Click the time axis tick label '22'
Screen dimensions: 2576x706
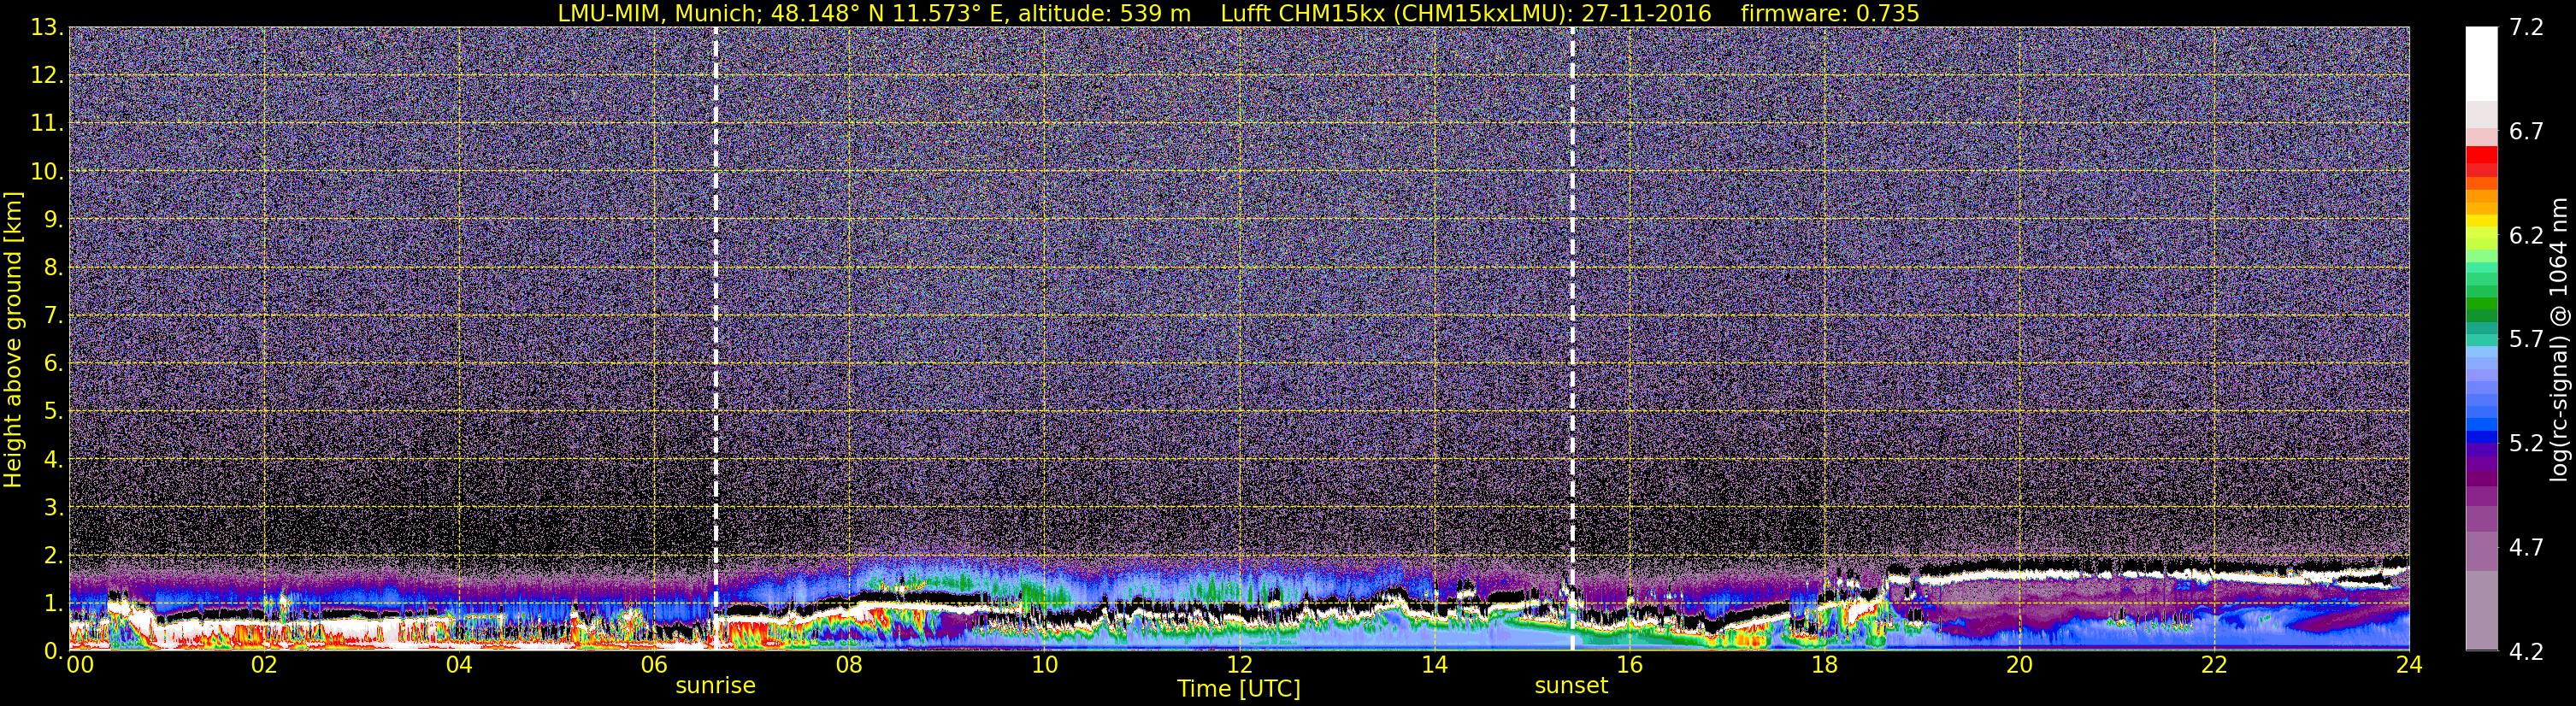click(2214, 666)
